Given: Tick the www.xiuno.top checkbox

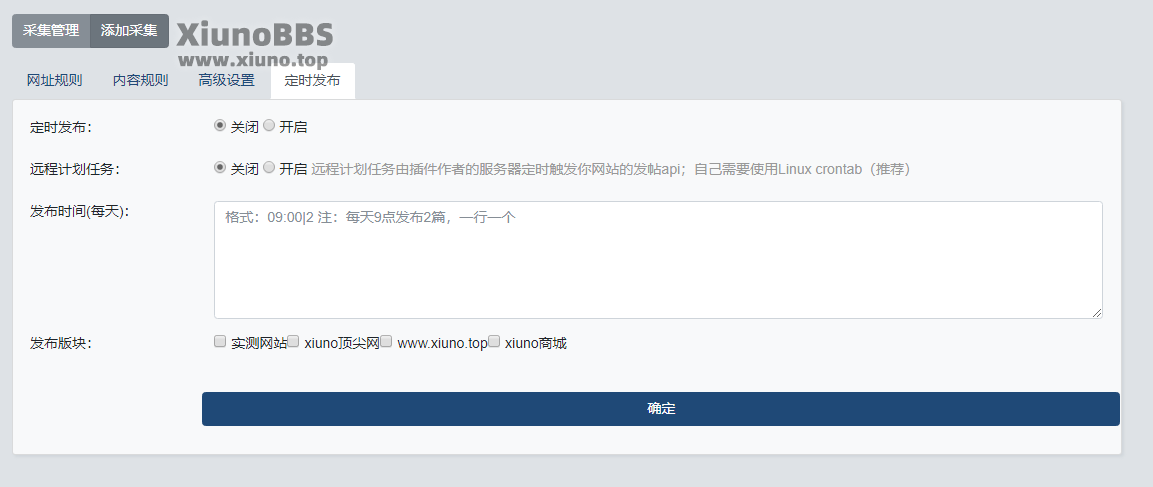Looking at the screenshot, I should [386, 341].
